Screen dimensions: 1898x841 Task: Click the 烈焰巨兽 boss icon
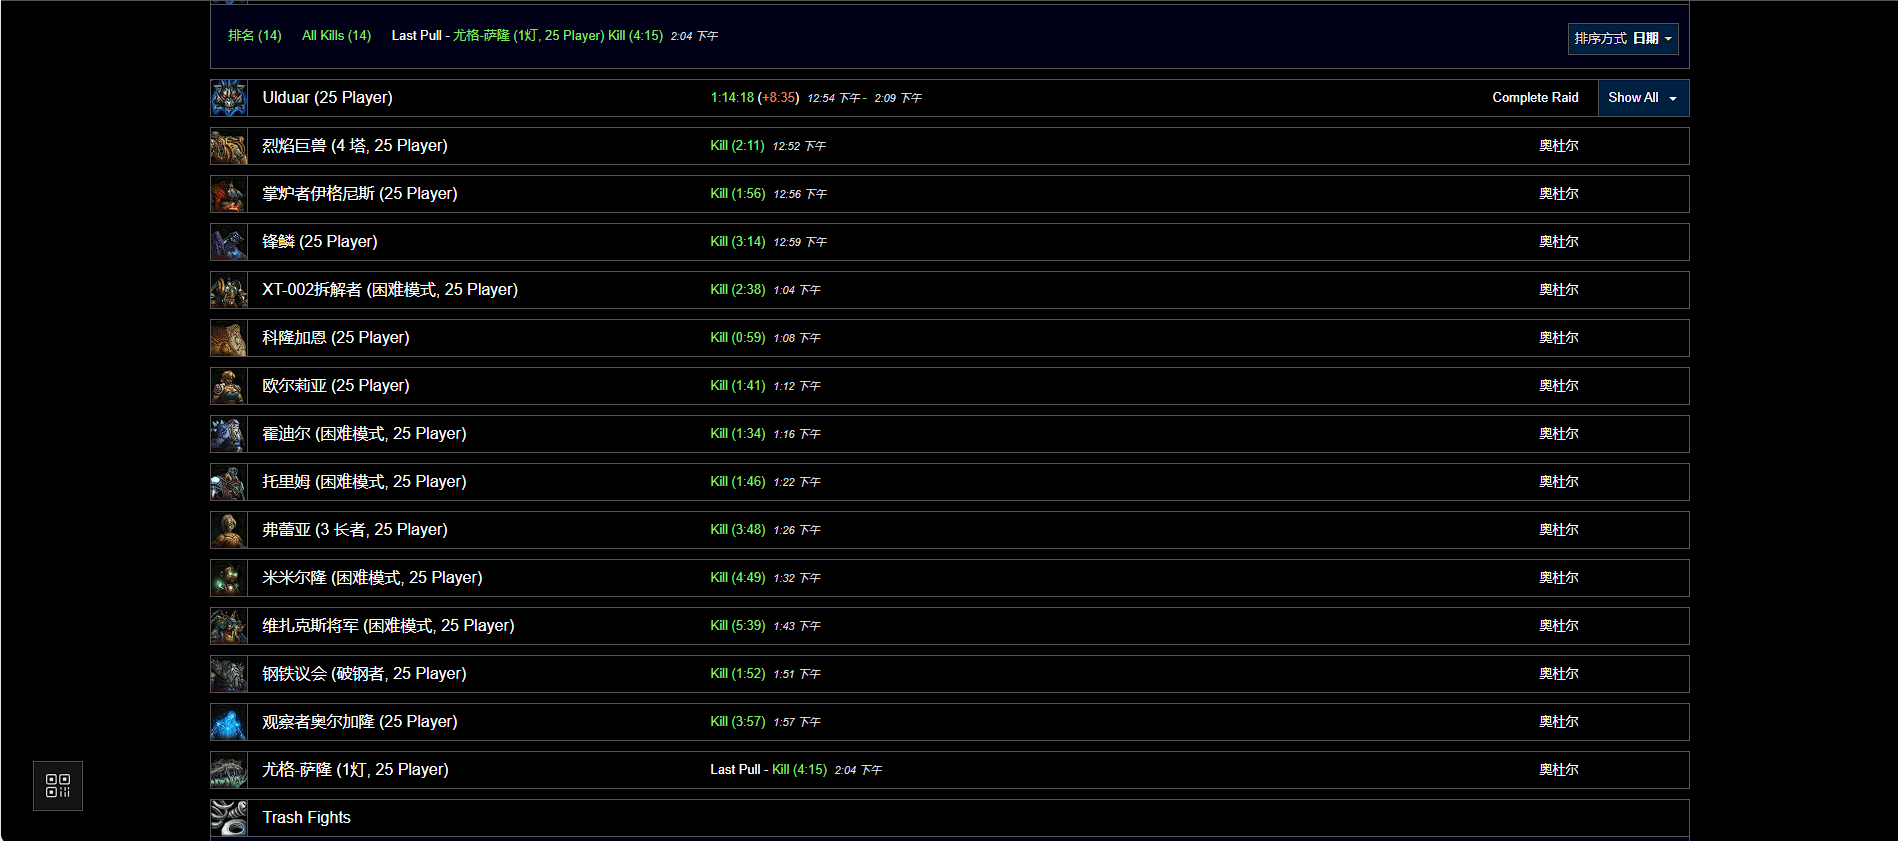point(229,146)
